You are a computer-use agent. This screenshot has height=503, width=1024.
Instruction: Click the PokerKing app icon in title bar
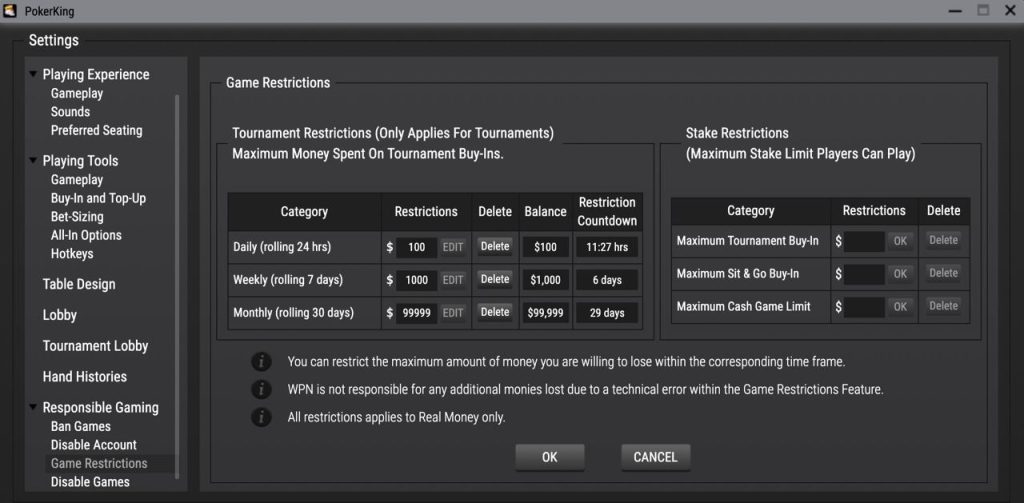coord(9,10)
